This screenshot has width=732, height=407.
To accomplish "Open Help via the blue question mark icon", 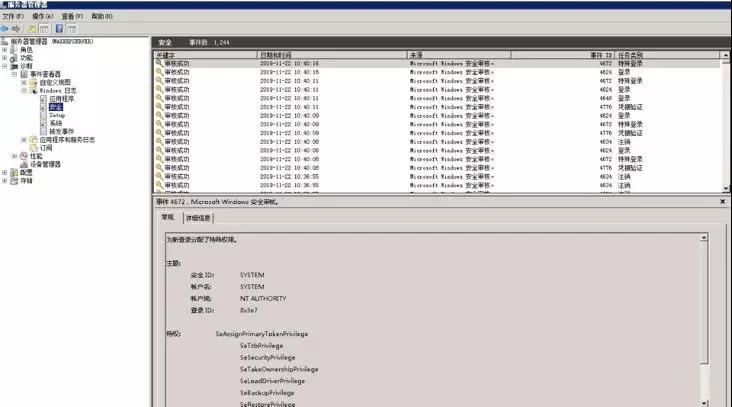I will click(x=59, y=29).
